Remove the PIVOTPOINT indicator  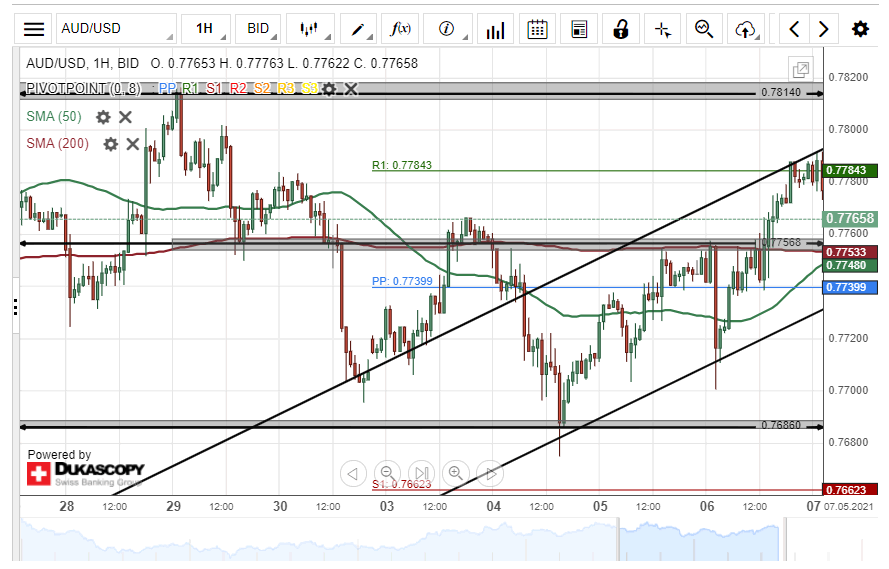click(x=351, y=89)
